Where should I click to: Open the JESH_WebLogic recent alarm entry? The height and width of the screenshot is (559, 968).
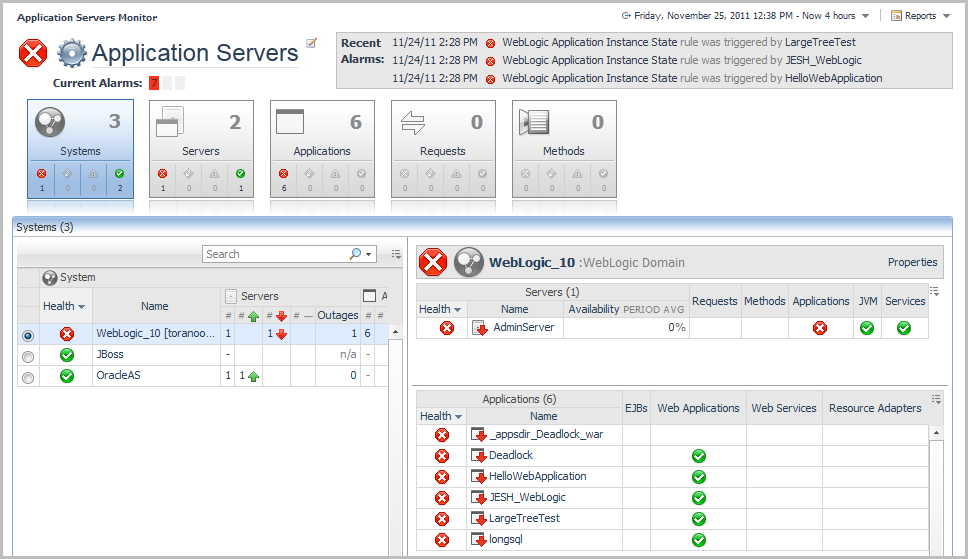682,61
